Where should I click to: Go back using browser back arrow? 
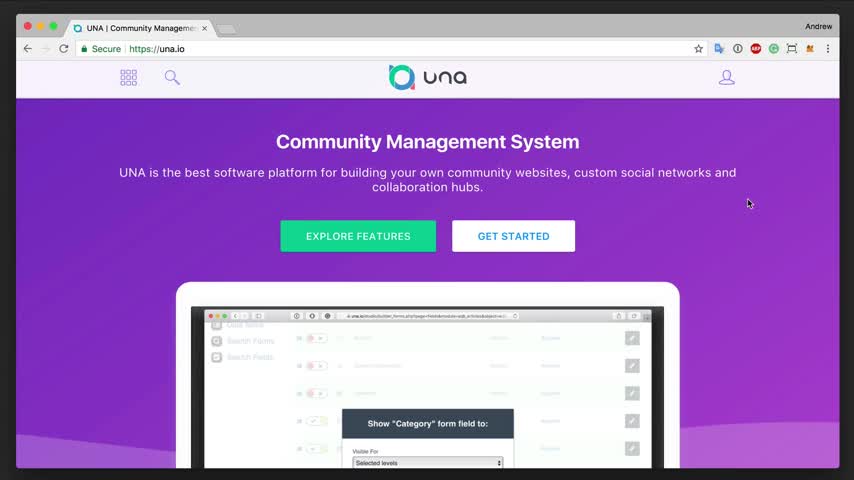click(28, 49)
